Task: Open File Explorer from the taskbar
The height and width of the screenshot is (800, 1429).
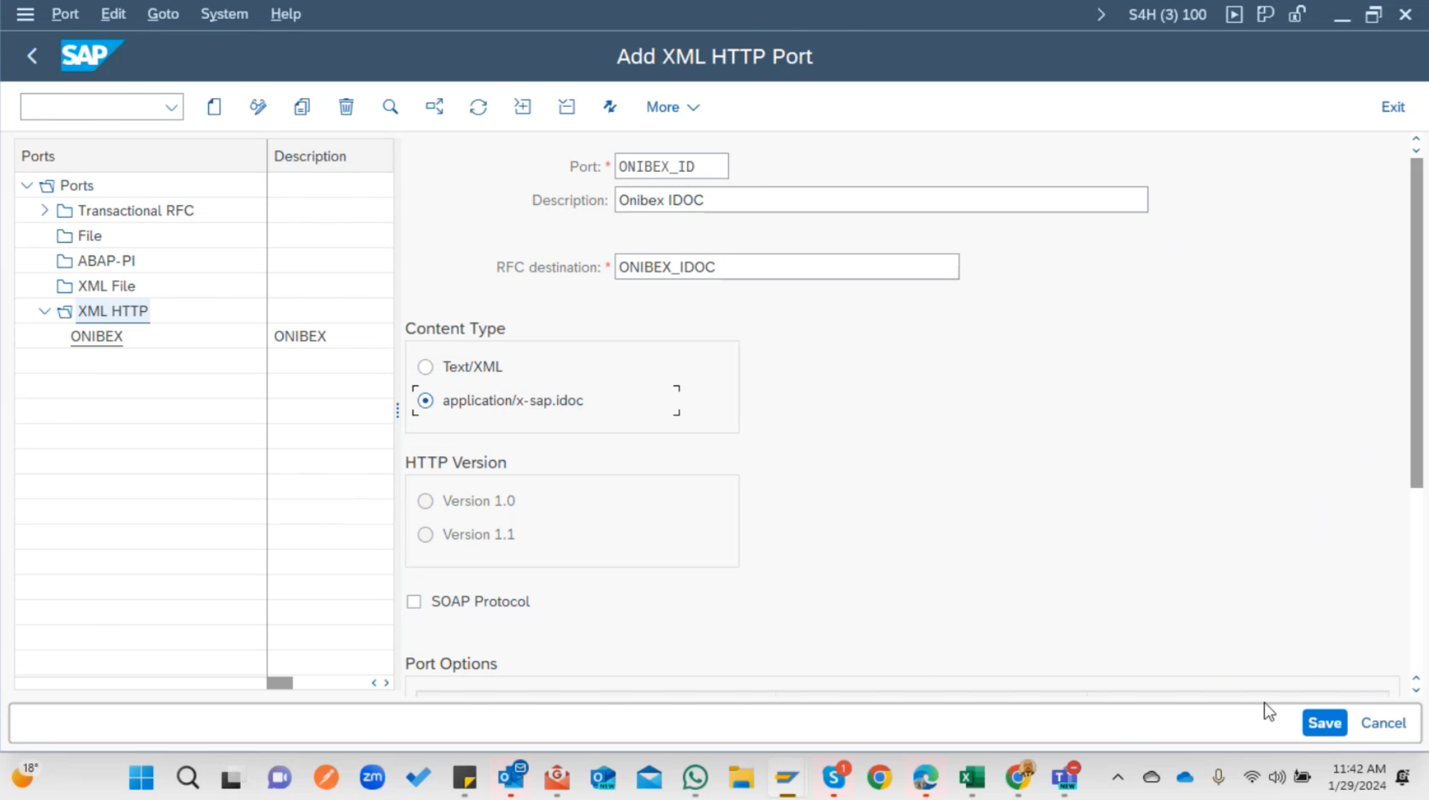Action: [x=741, y=778]
